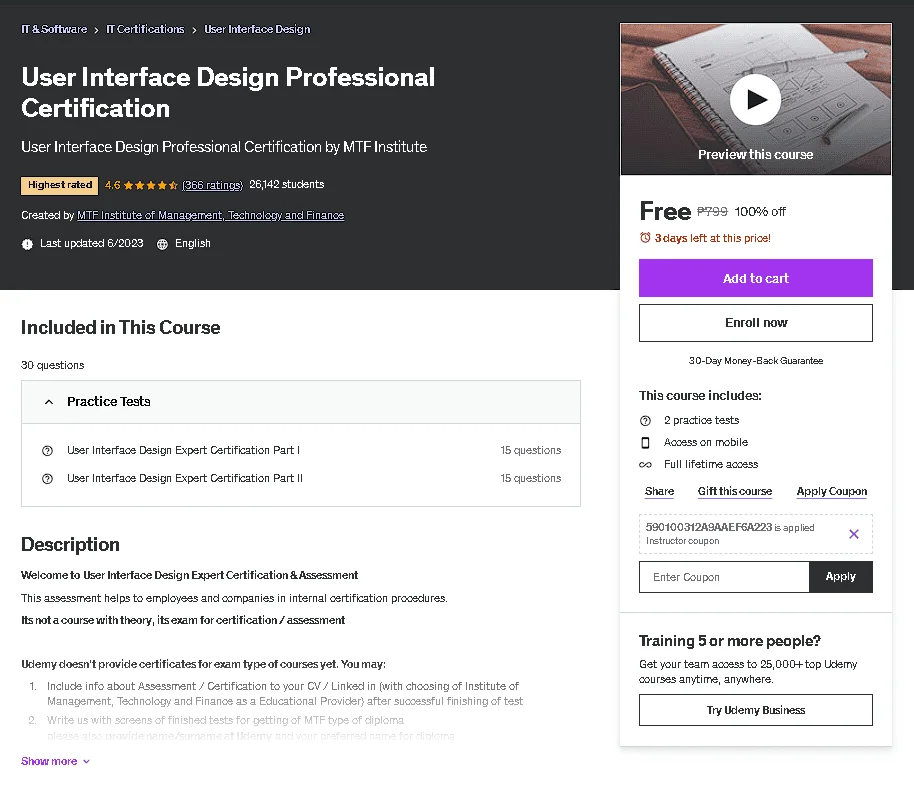Open the 366 ratings link
This screenshot has height=800, width=914.
click(x=212, y=185)
